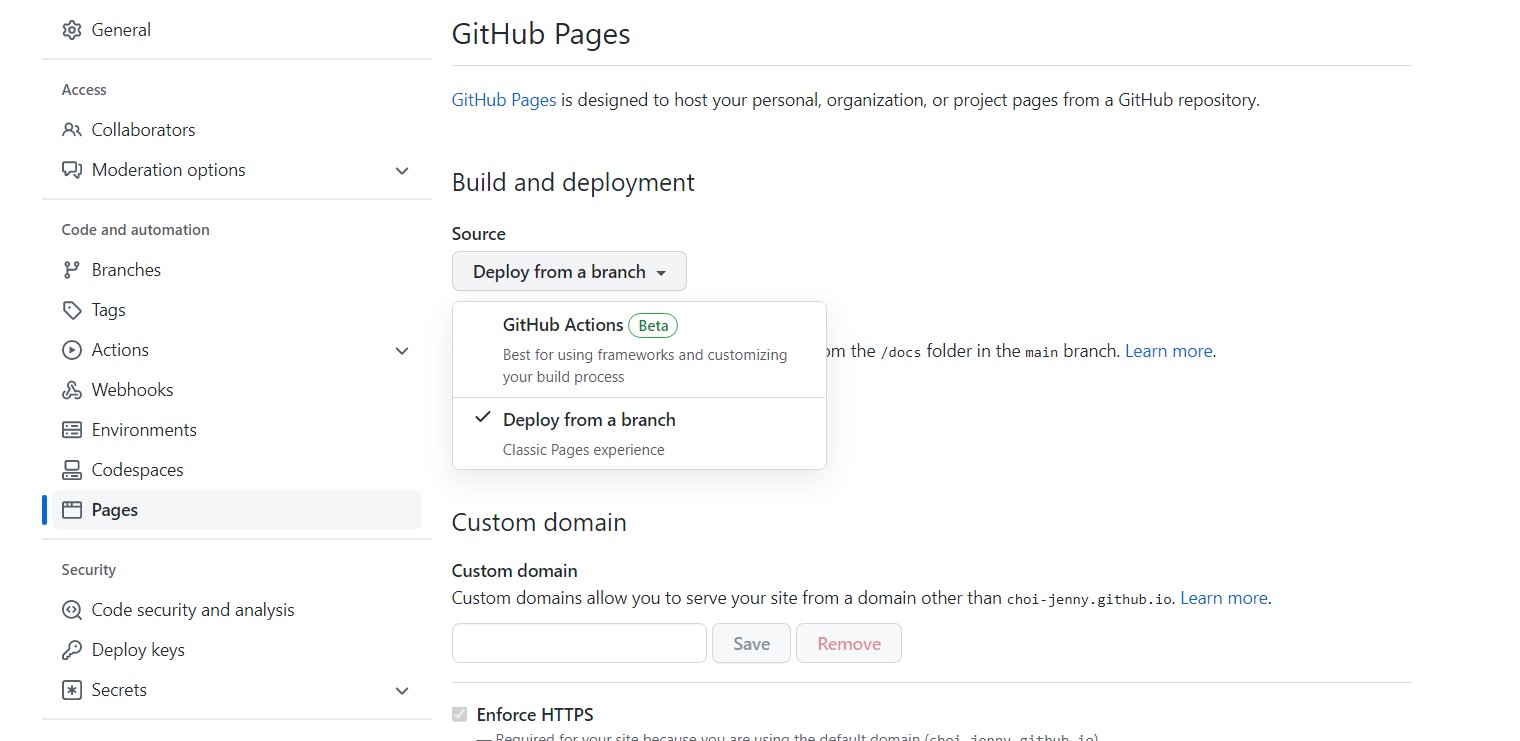
Task: Save the custom domain
Action: point(751,643)
